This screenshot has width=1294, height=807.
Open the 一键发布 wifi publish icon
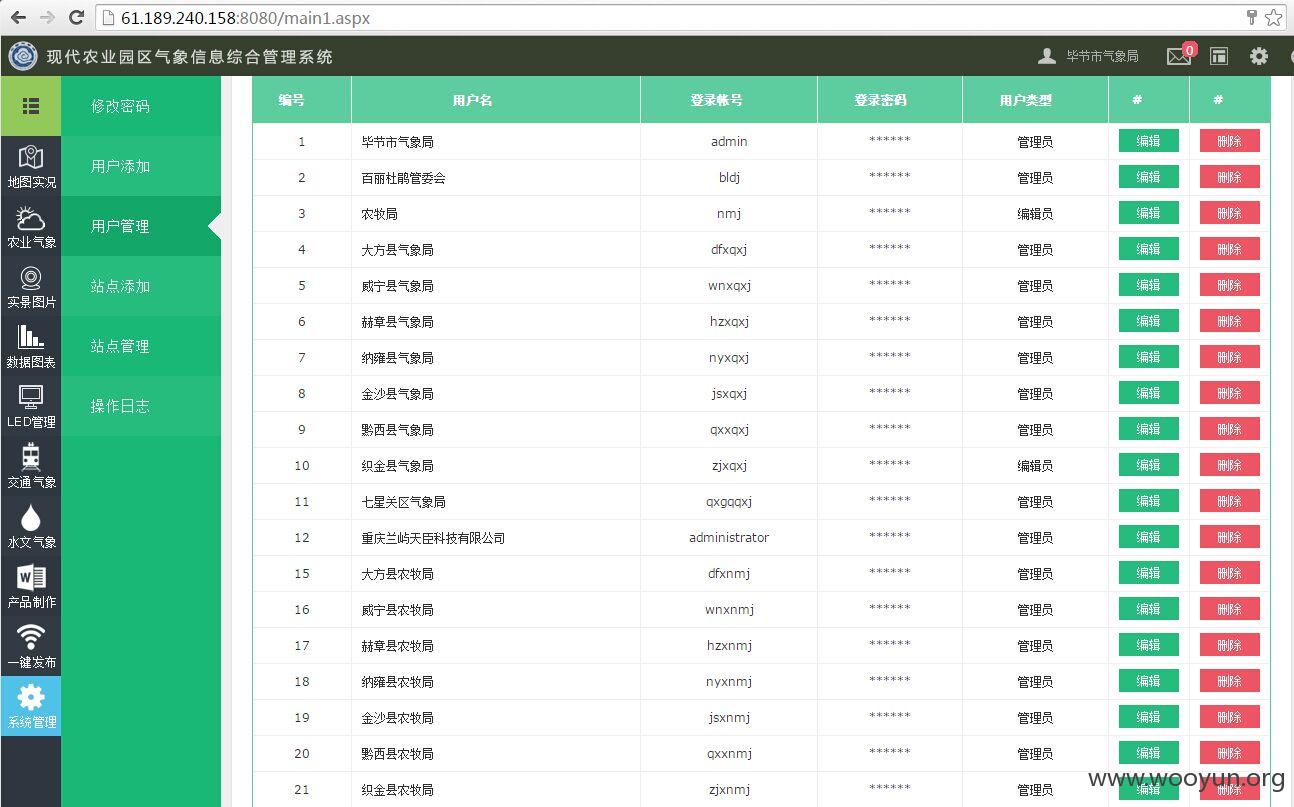click(31, 646)
